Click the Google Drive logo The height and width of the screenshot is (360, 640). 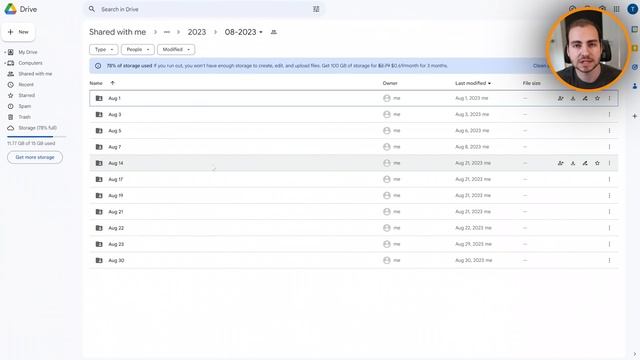[x=10, y=9]
